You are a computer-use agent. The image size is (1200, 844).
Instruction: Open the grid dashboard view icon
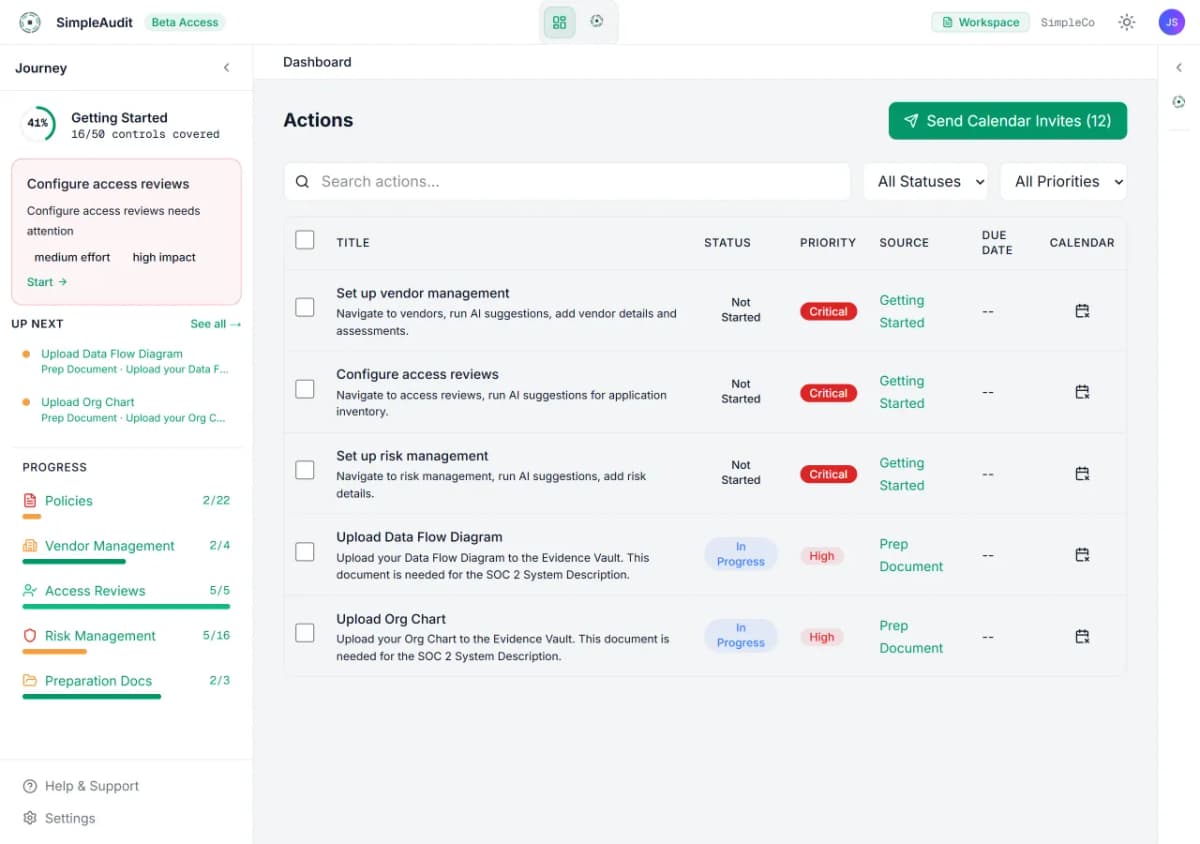[x=559, y=20]
